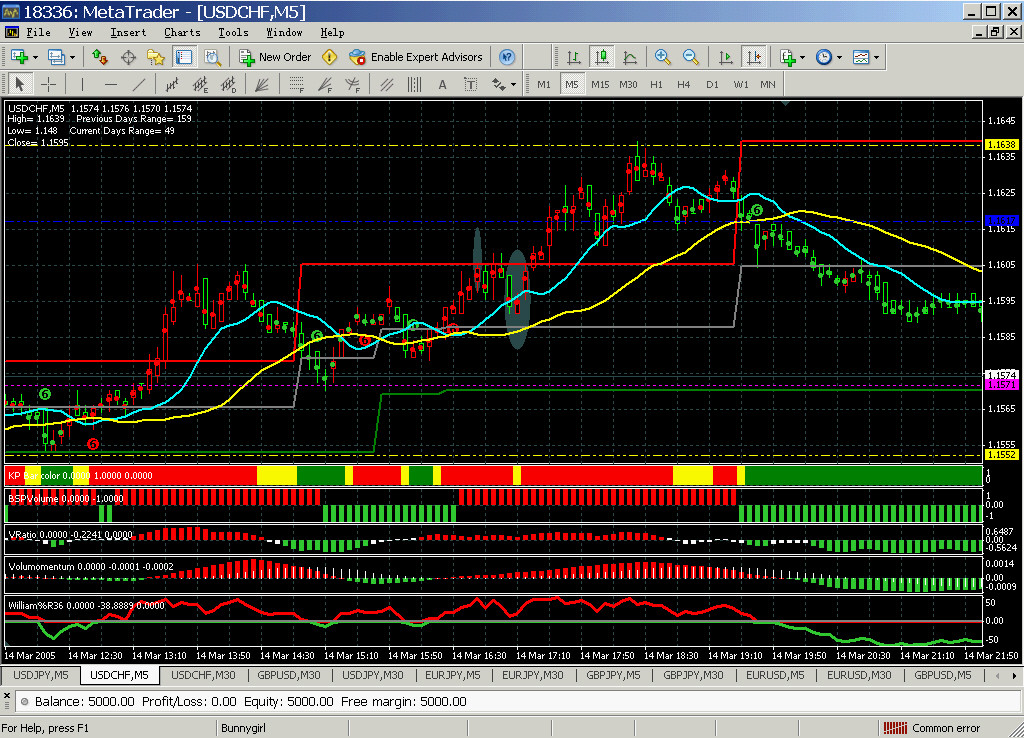The height and width of the screenshot is (738, 1024).
Task: Click the Periodicity clock icon
Action: [x=824, y=57]
